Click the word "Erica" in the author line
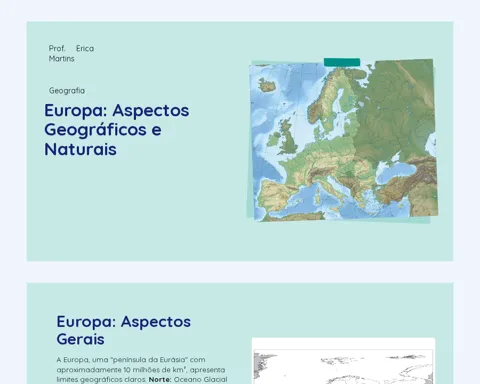Screen dimensions: 480x384 pos(85,48)
